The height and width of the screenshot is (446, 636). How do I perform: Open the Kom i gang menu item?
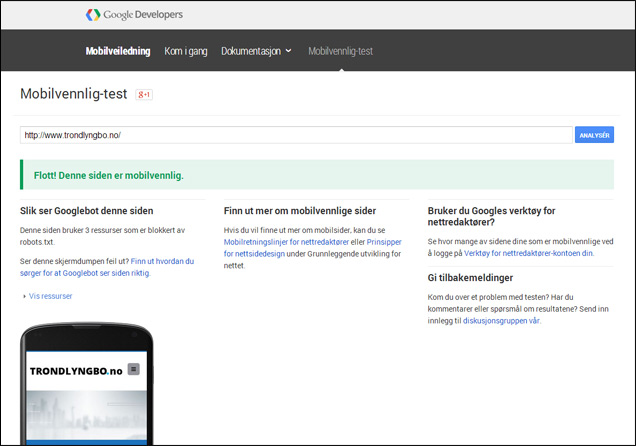point(186,51)
